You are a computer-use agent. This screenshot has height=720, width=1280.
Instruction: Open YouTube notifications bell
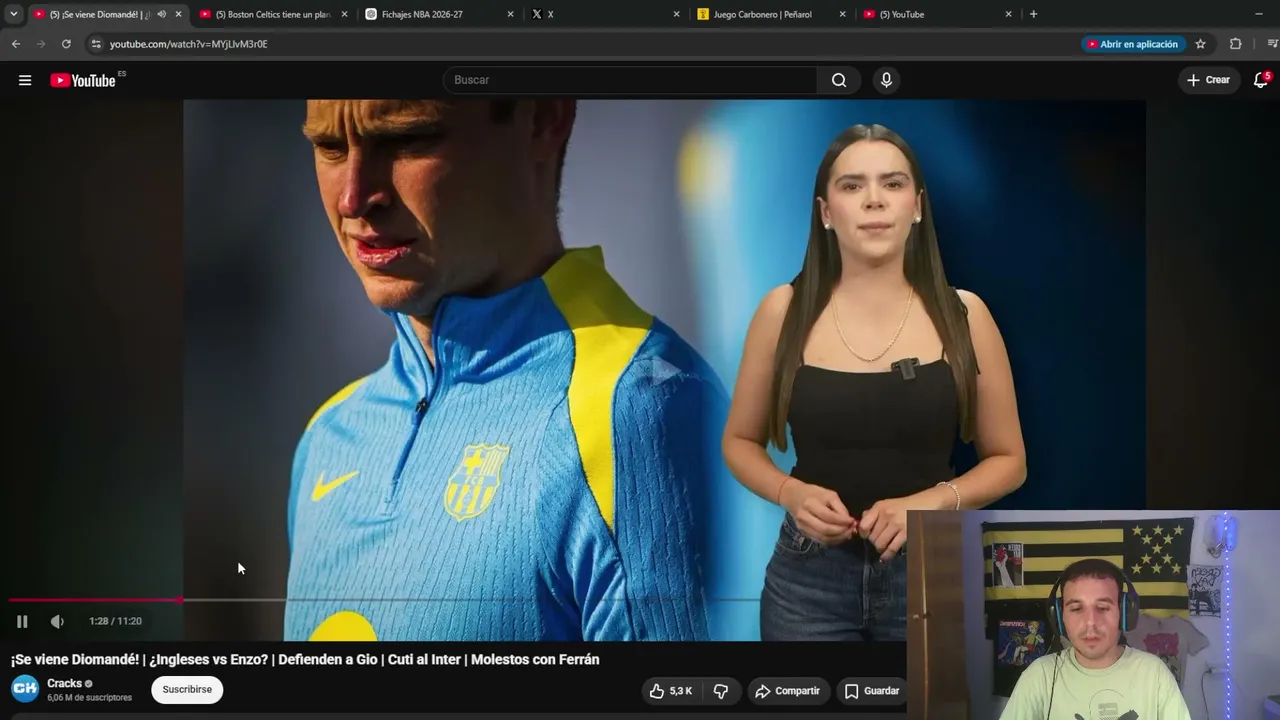(x=1261, y=80)
